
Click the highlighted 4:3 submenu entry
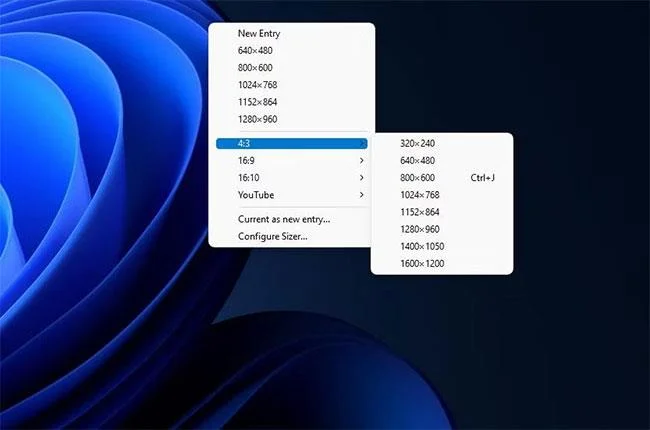291,143
